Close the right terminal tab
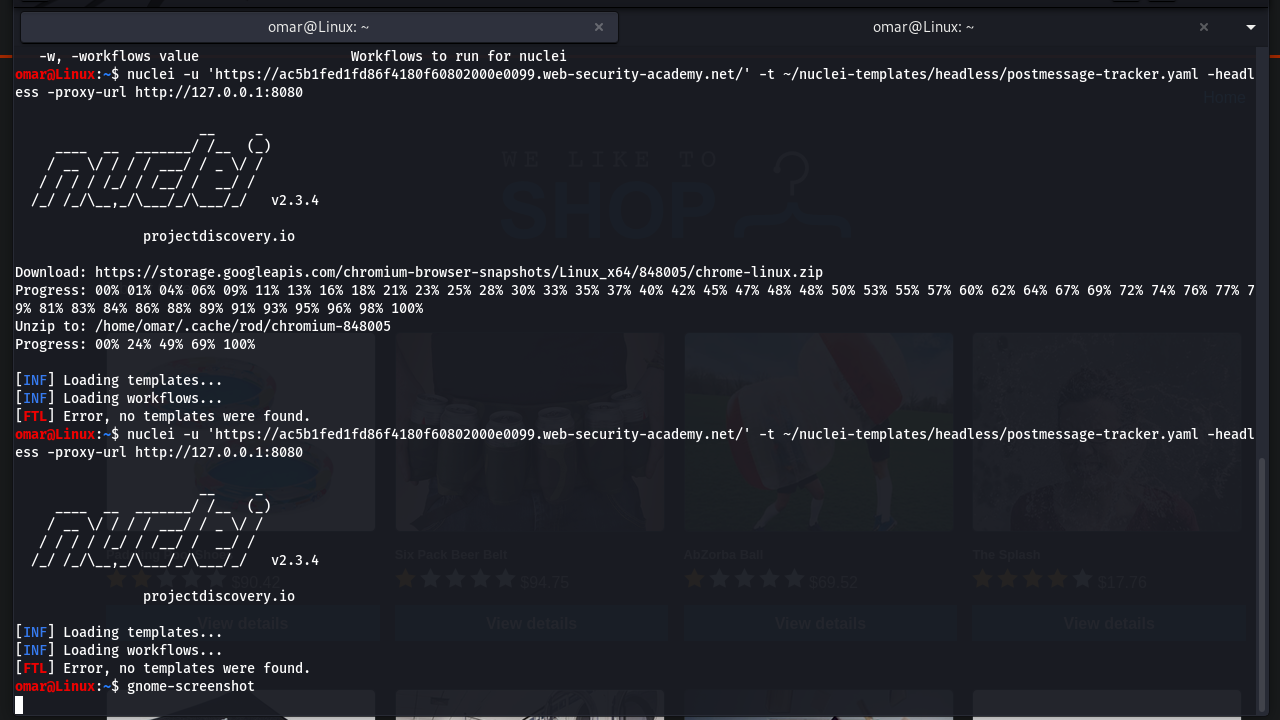Viewport: 1280px width, 720px height. pyautogui.click(x=1204, y=27)
